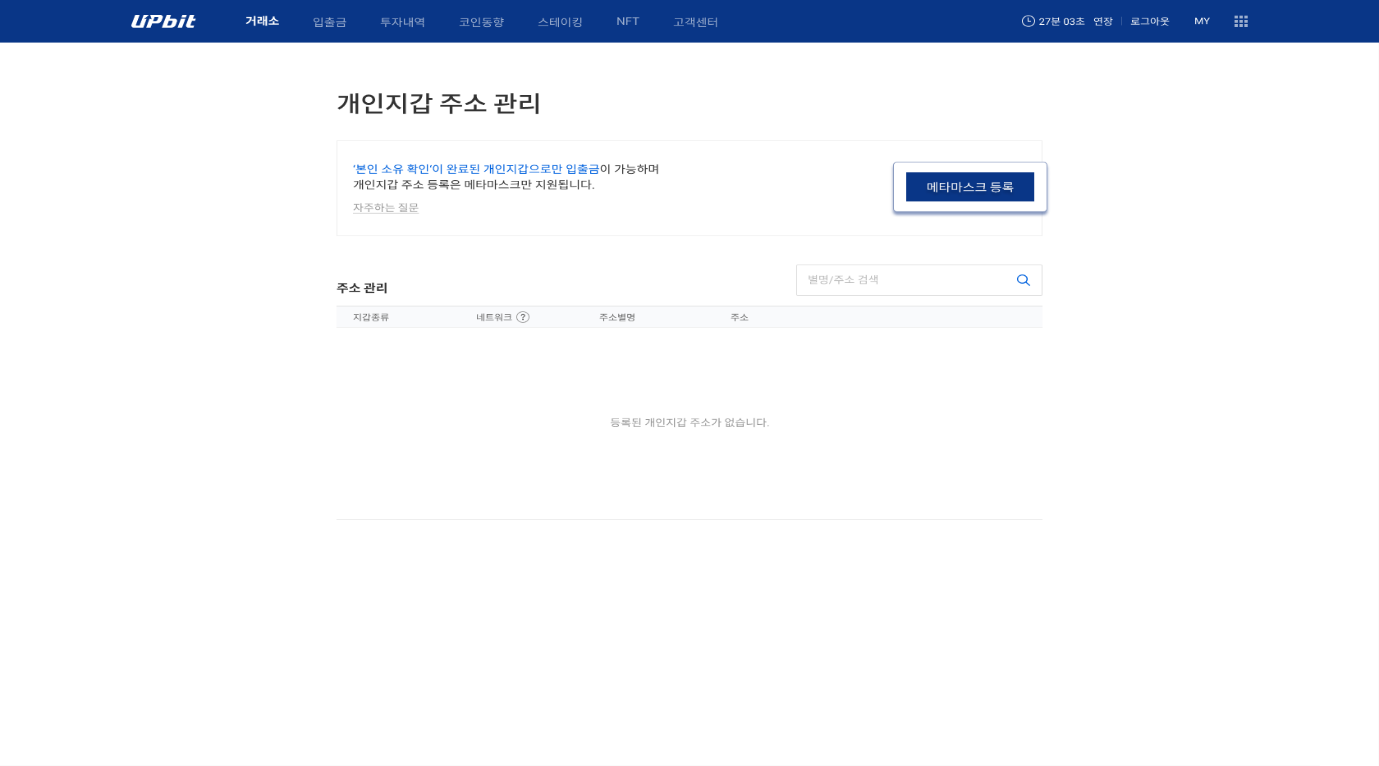
Task: Click the Upbit logo
Action: point(163,21)
